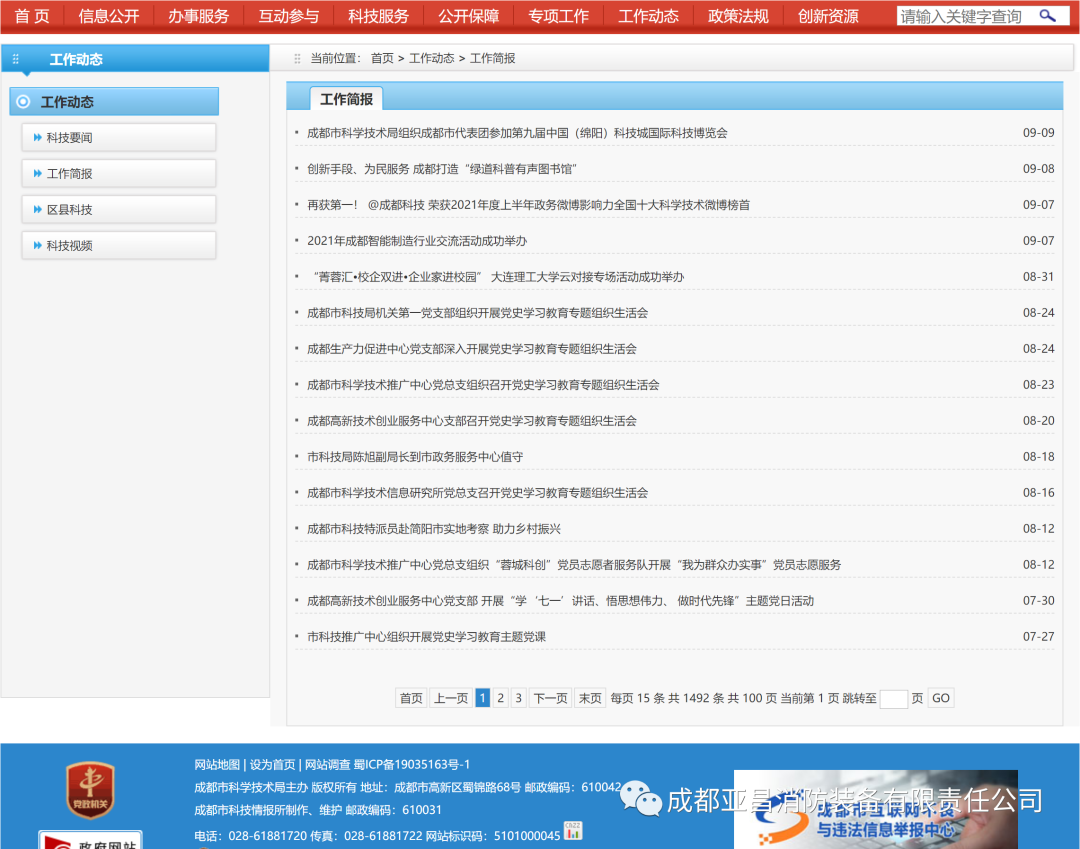
Task: Select the 工作简报 tab heading
Action: (346, 99)
